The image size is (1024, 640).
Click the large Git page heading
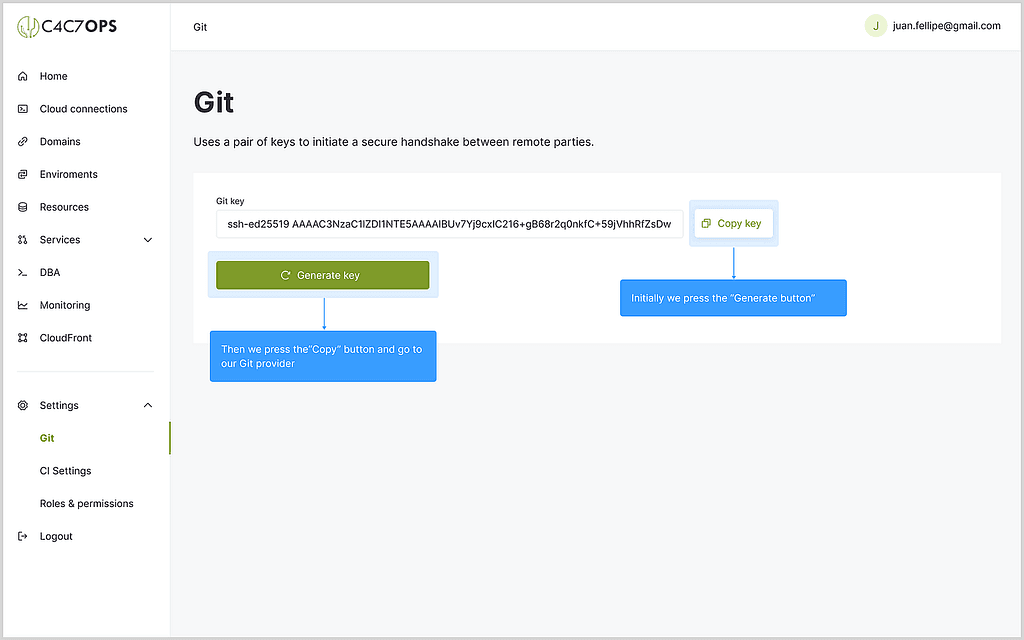coord(214,103)
